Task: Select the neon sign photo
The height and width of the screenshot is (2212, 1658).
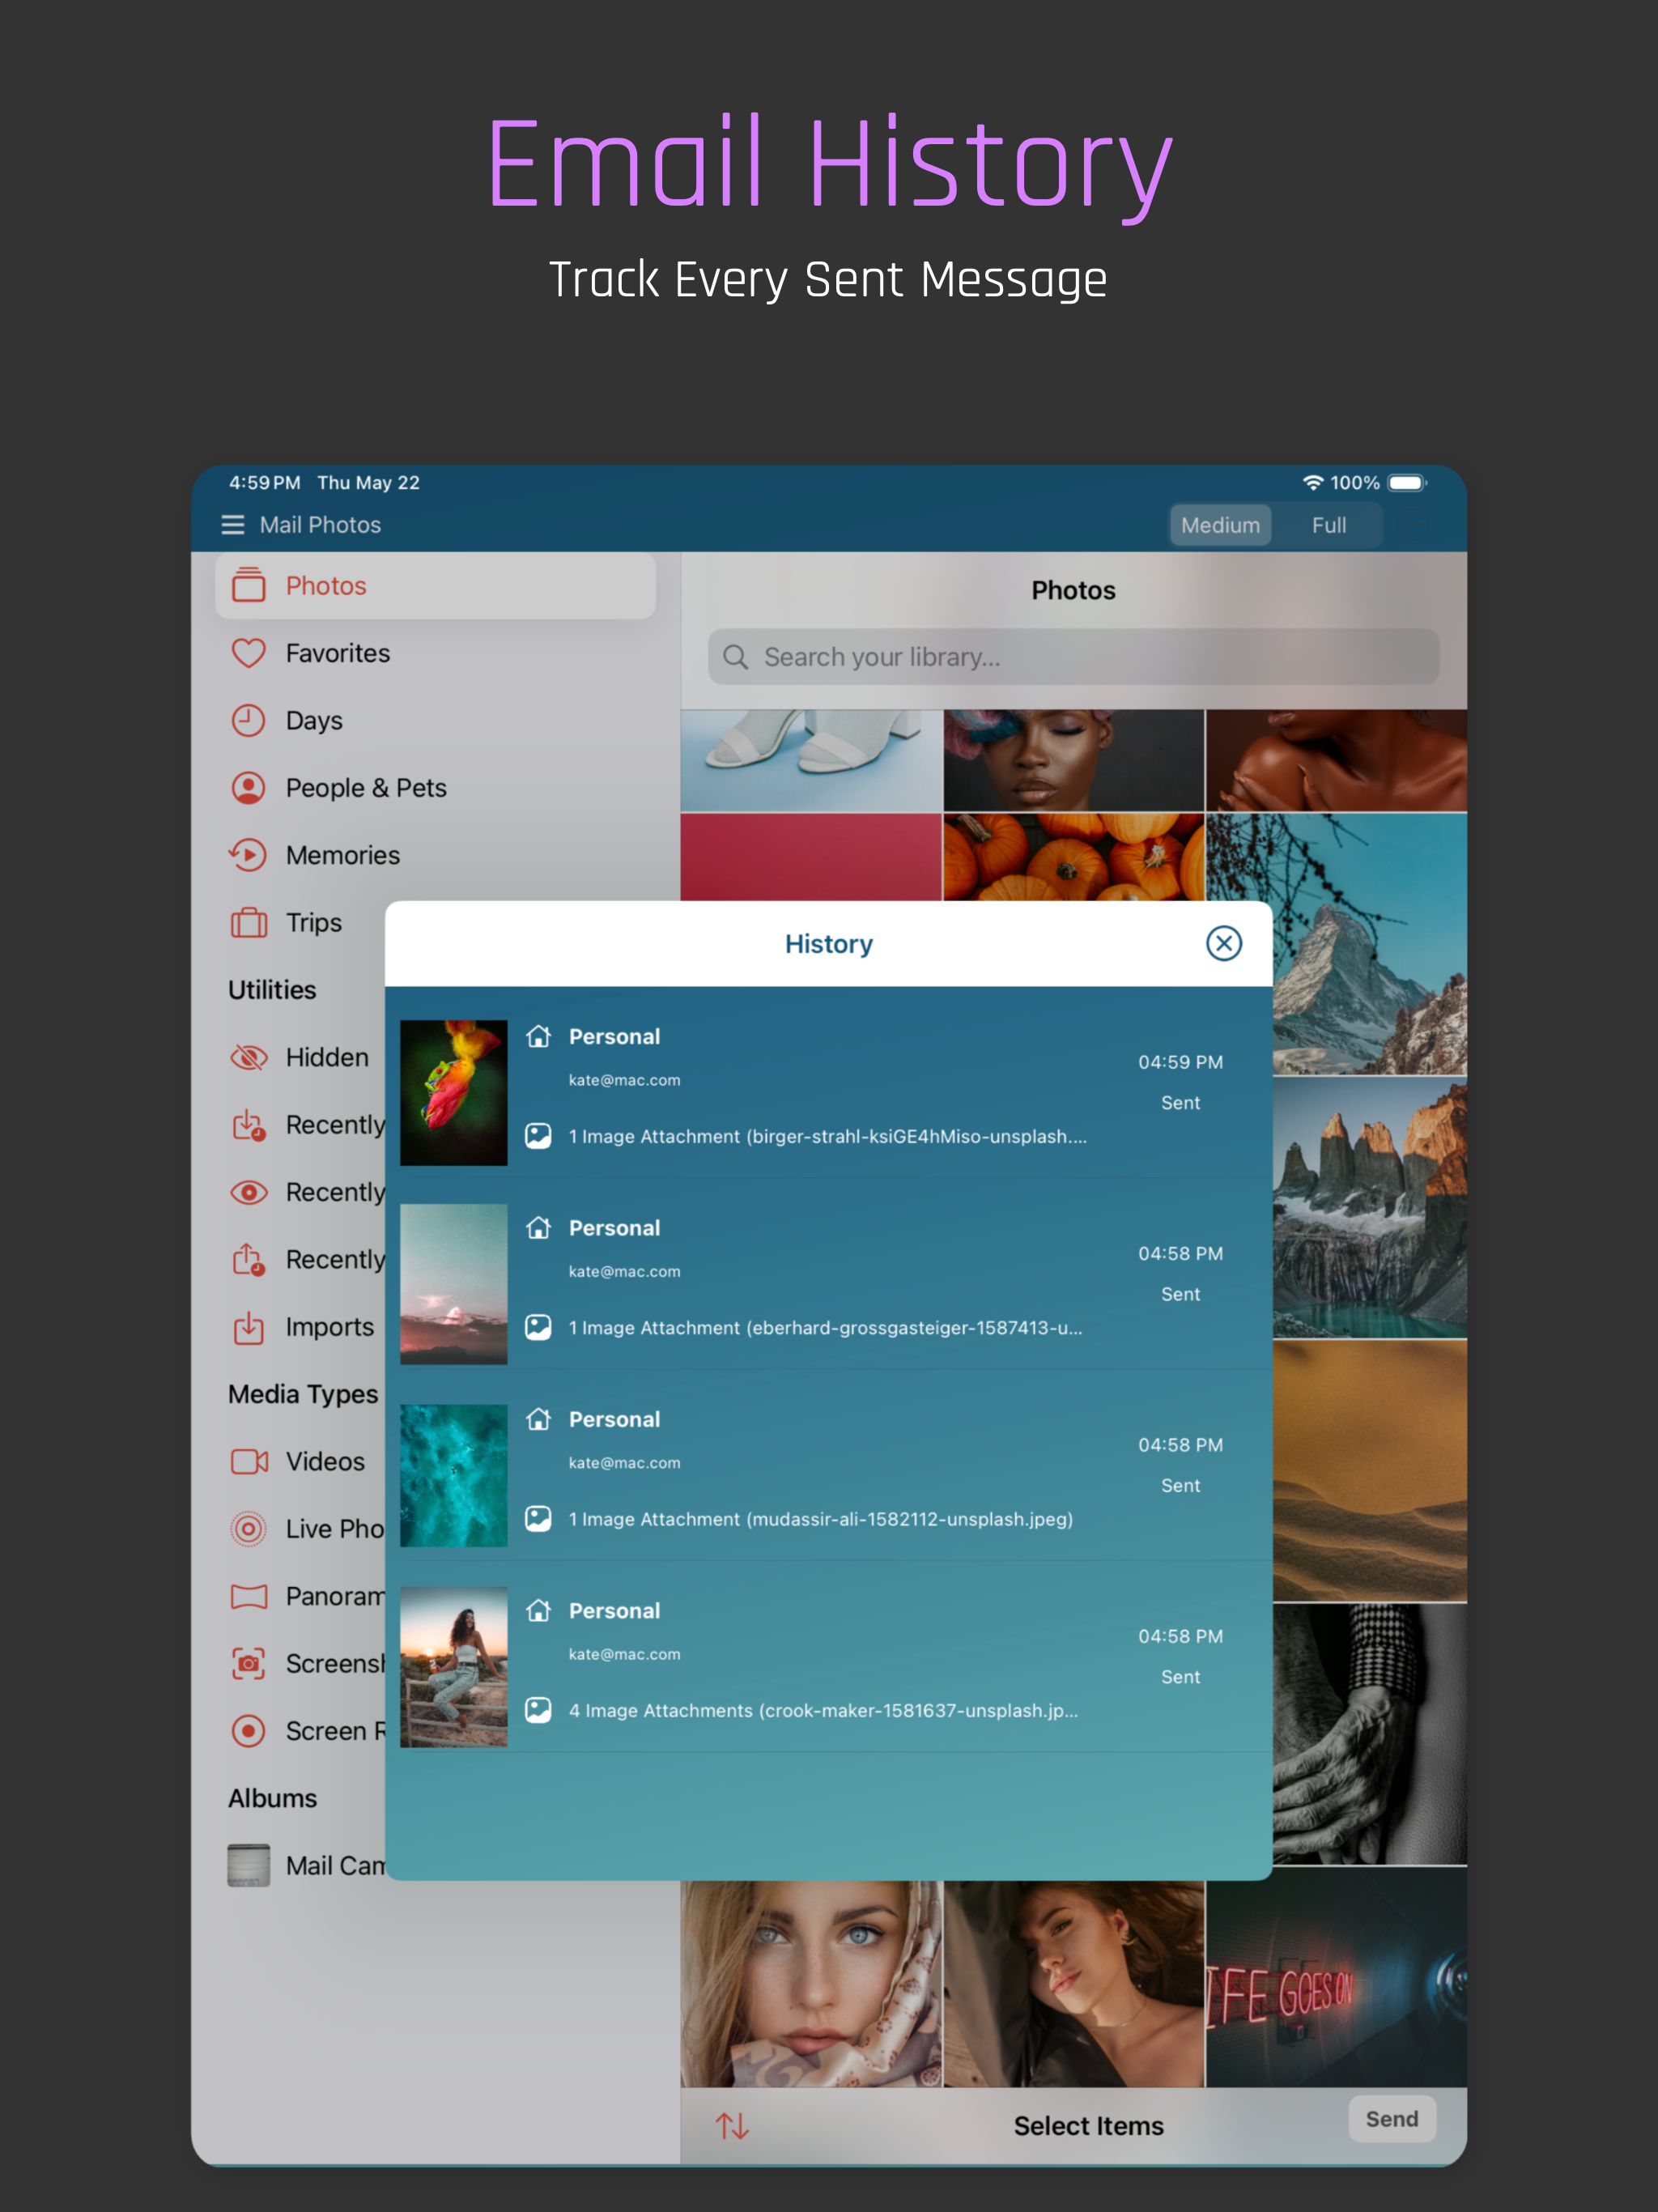Action: tap(1336, 1977)
